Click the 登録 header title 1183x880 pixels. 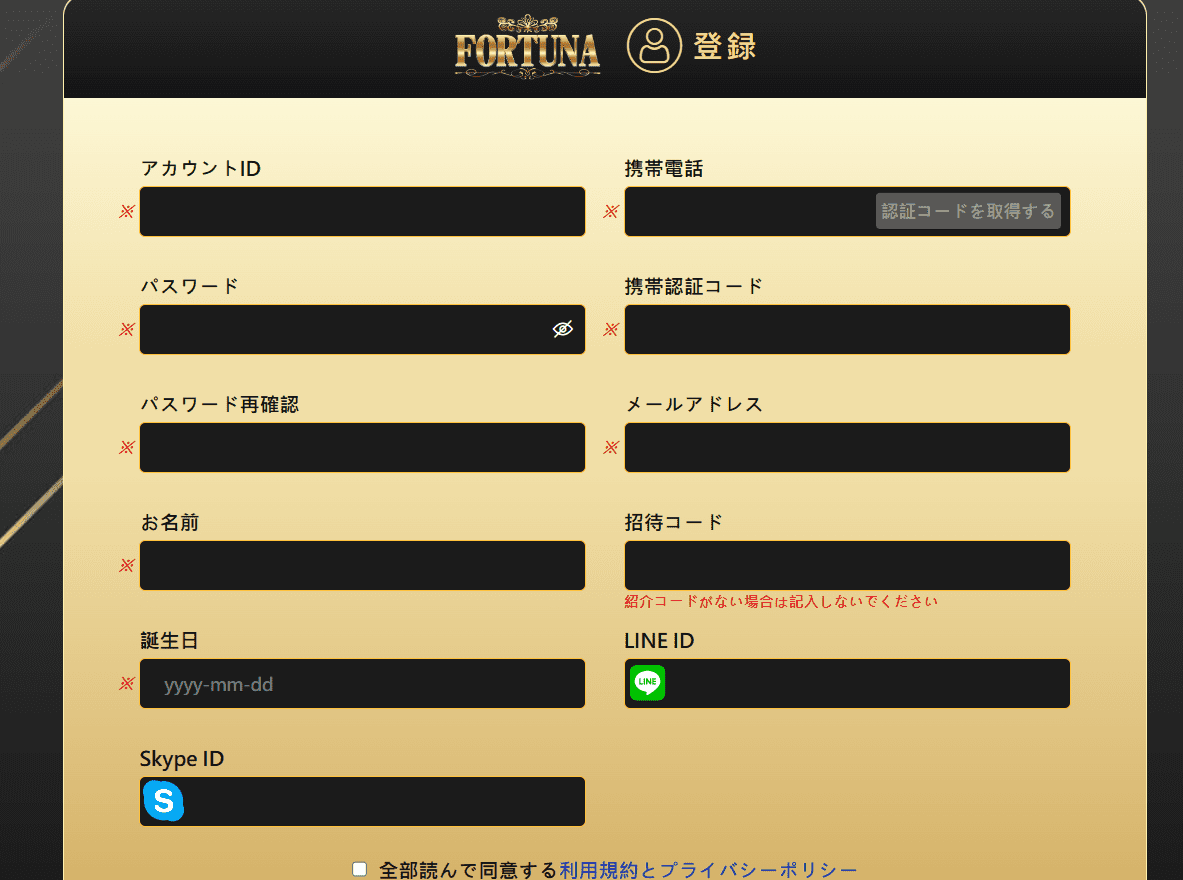(x=725, y=46)
